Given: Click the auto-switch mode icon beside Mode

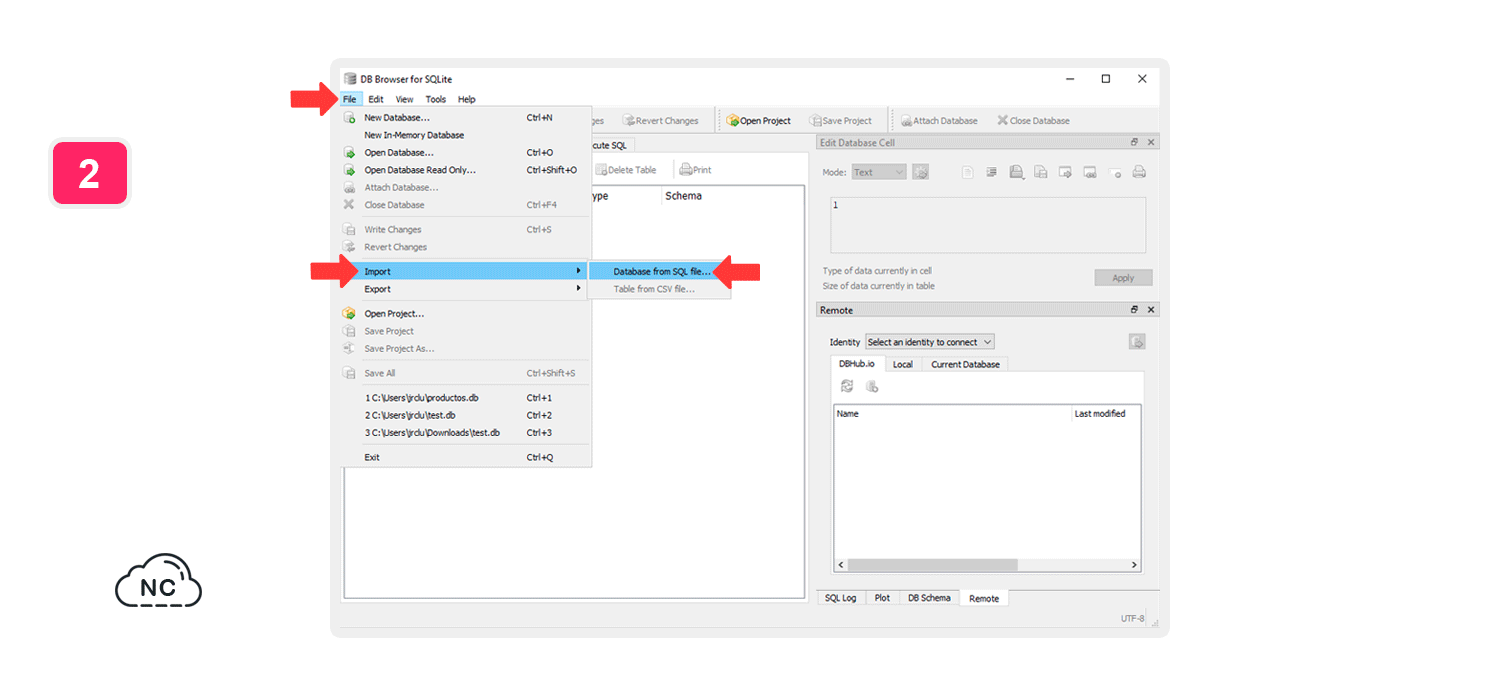Looking at the screenshot, I should pyautogui.click(x=921, y=172).
